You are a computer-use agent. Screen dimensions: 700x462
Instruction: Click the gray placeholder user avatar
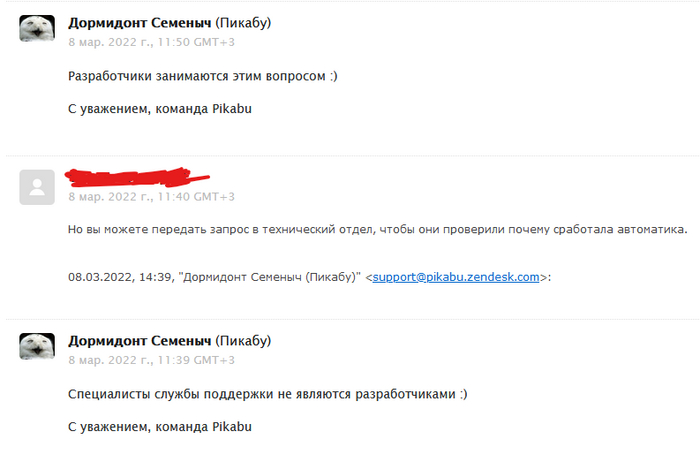pos(37,187)
